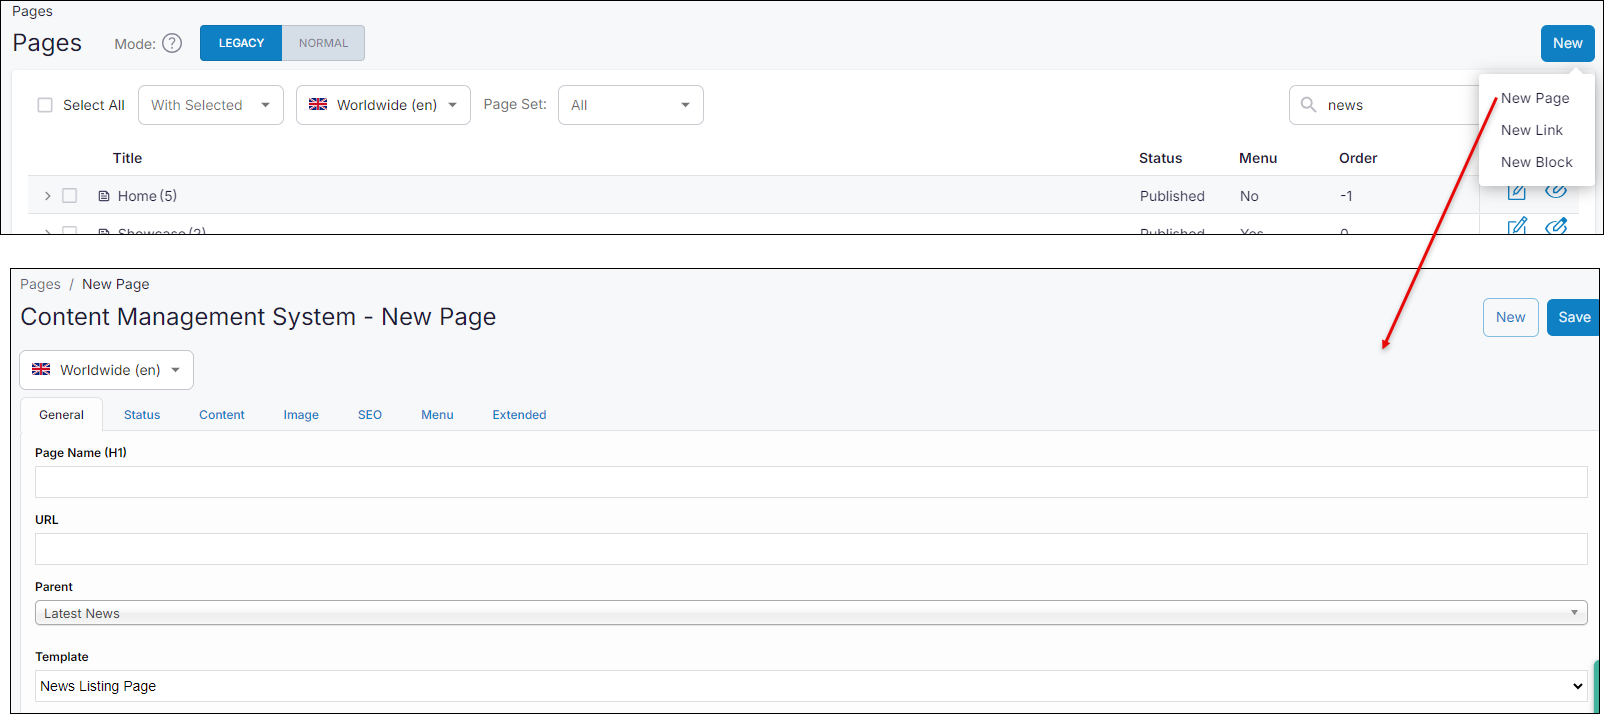Click the Mode help question mark icon

[172, 43]
